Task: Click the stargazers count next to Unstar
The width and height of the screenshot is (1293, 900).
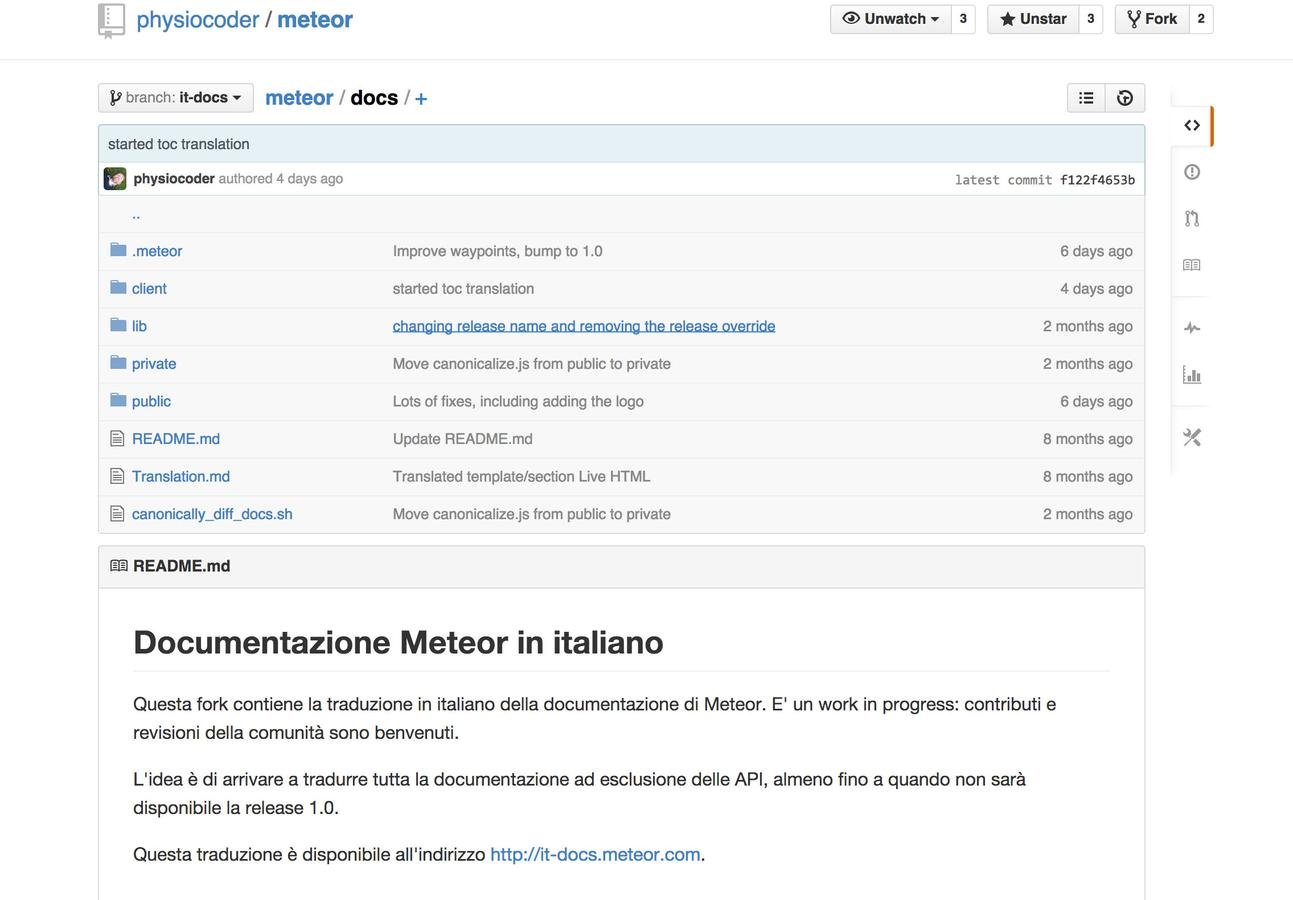Action: click(1090, 19)
